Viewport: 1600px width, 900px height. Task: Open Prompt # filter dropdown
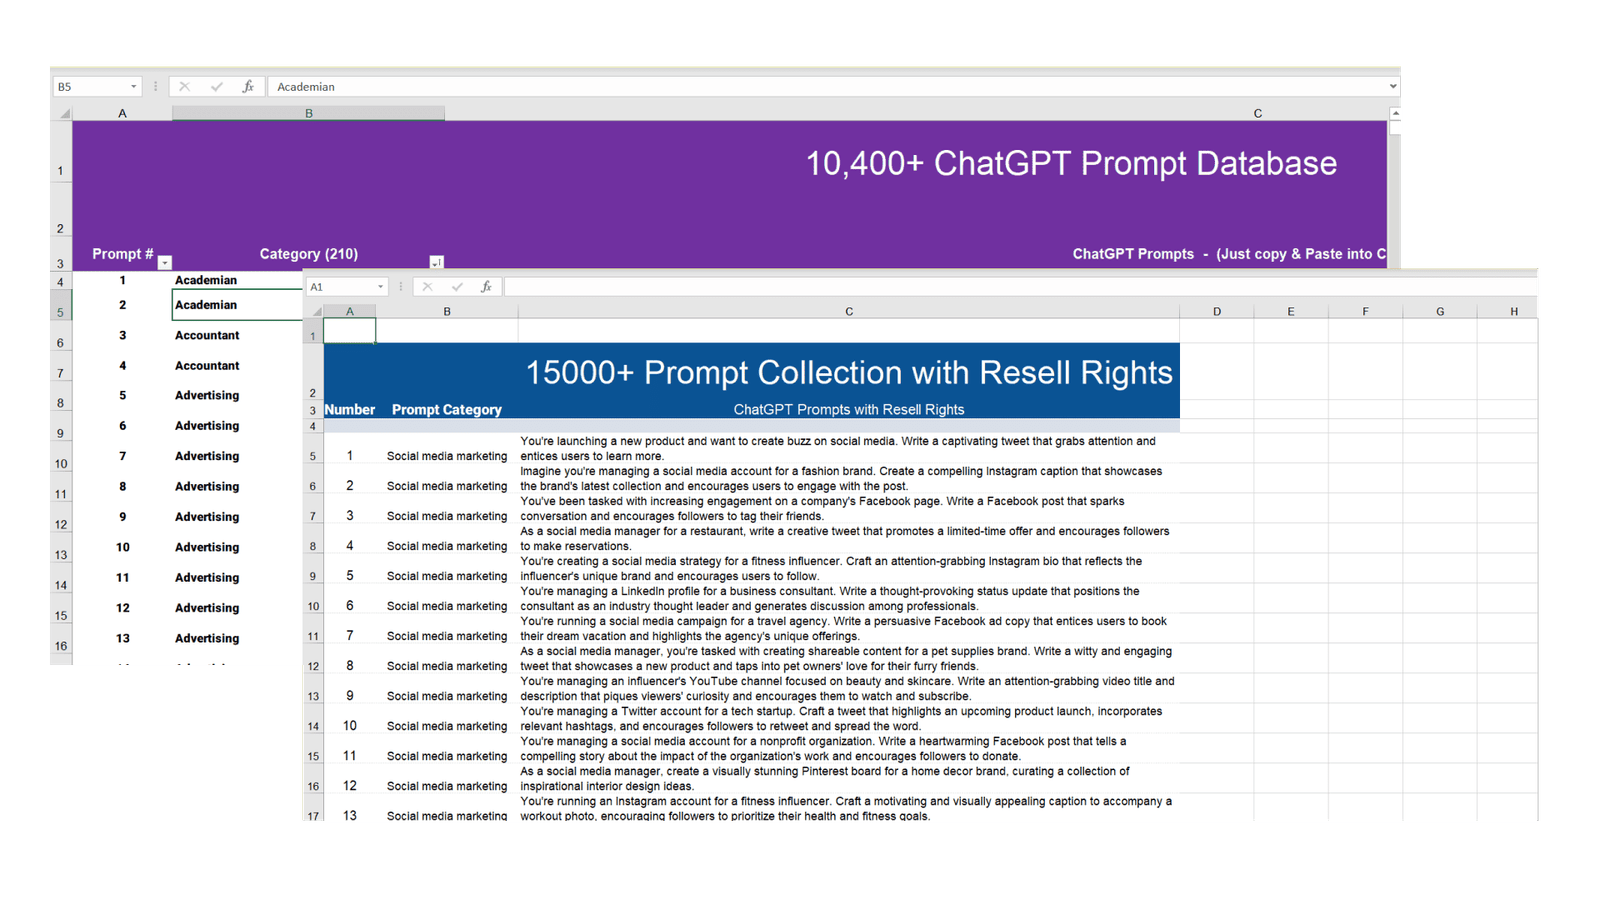tap(165, 263)
